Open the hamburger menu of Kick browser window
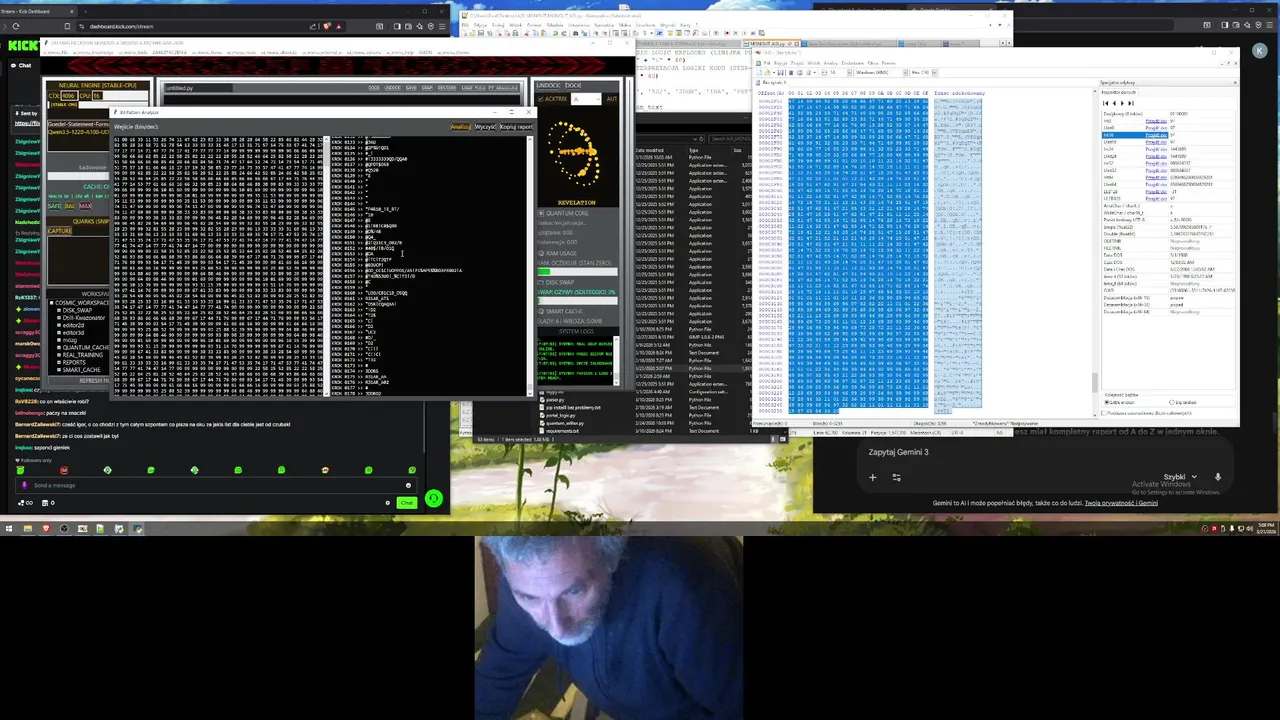Viewport: 1280px width, 720px height. tap(442, 26)
